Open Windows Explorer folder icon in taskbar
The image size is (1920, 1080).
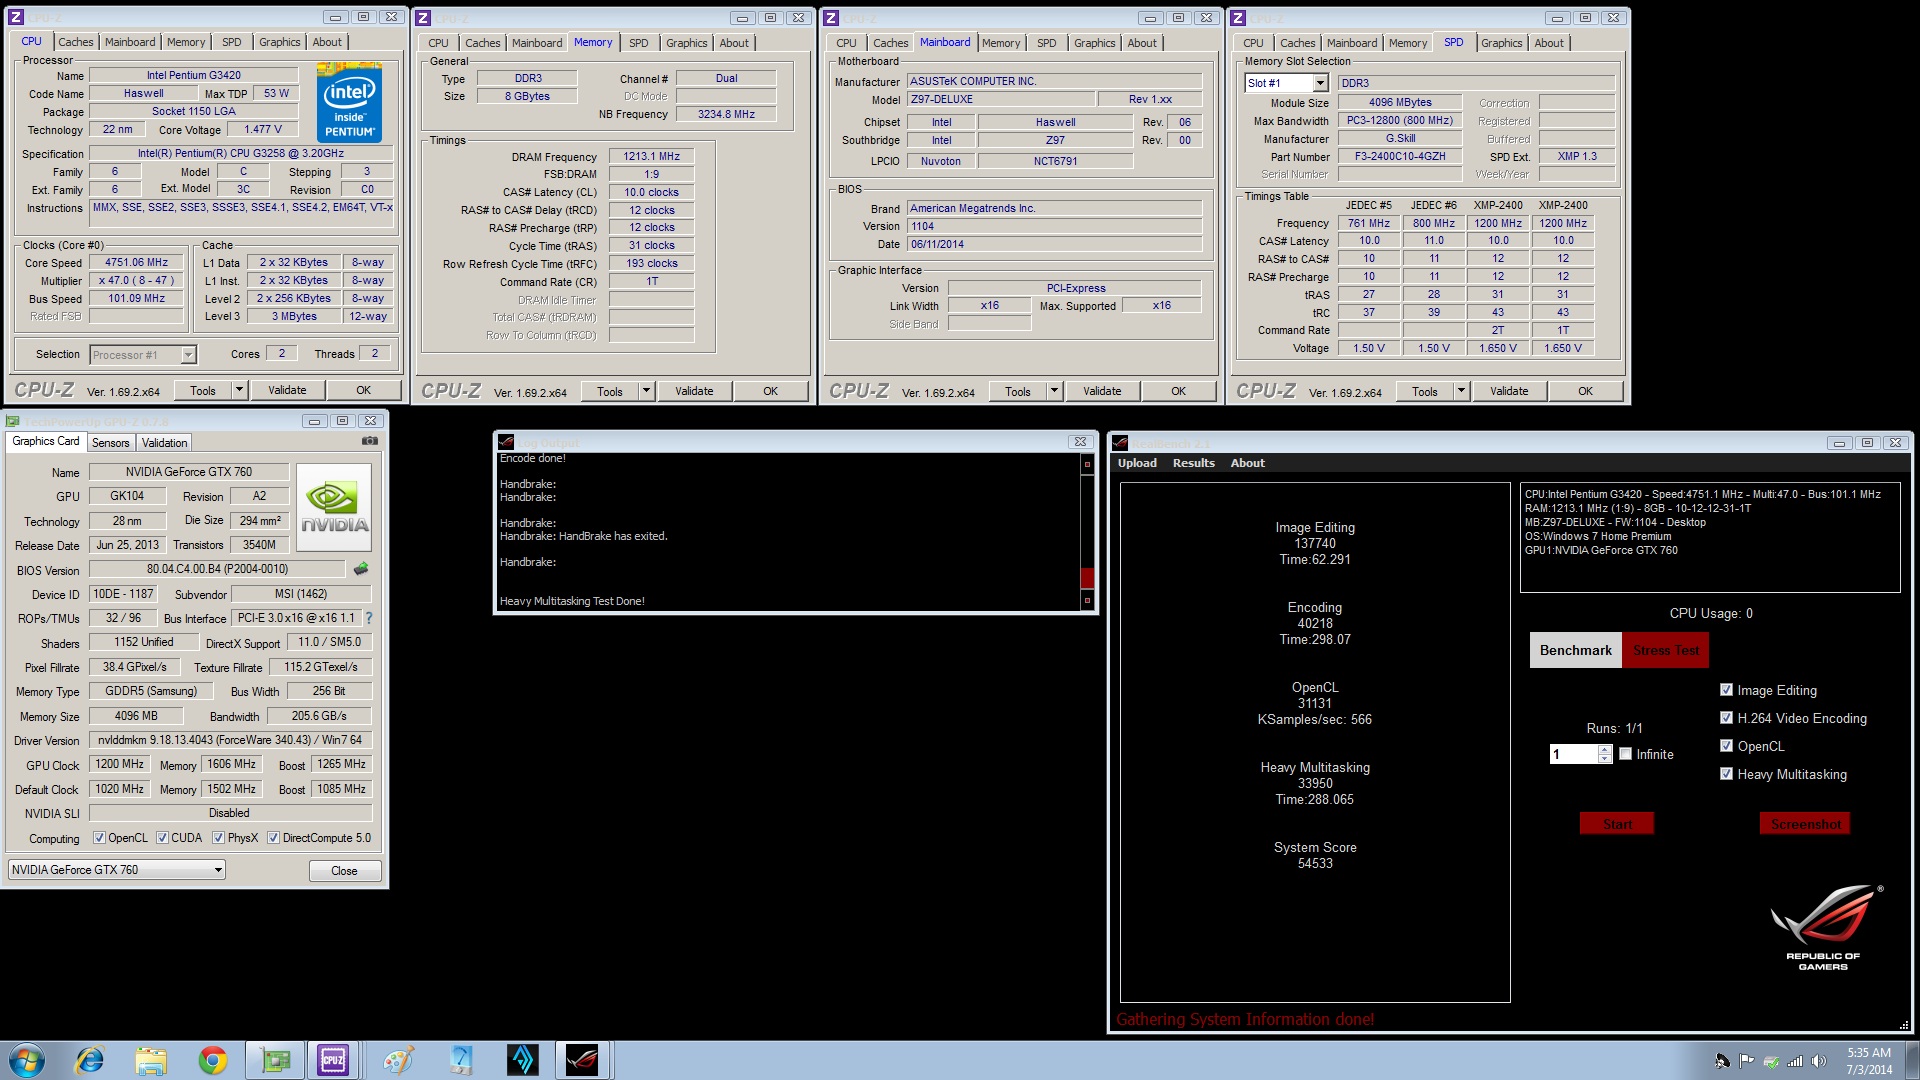pyautogui.click(x=151, y=1060)
